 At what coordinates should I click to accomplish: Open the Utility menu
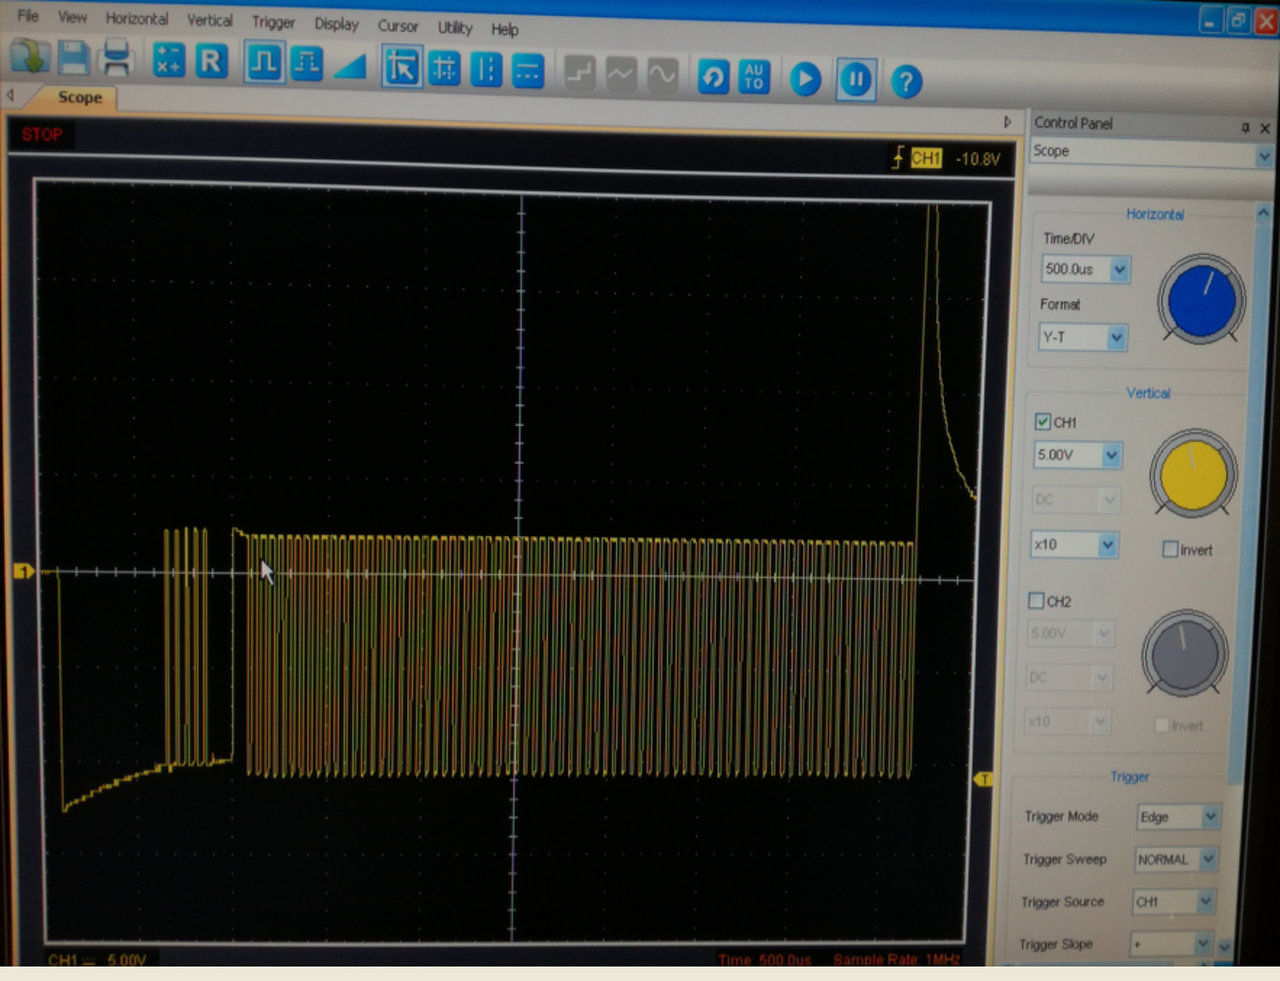454,27
